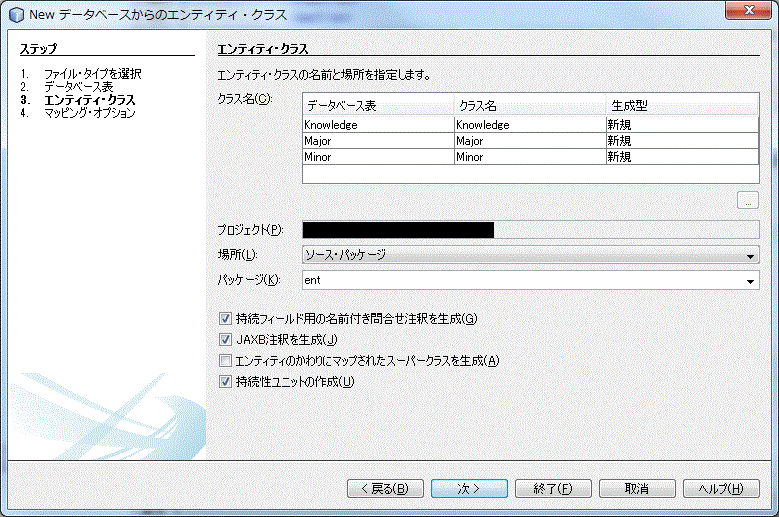Toggle the named query annotations checkbox
The image size is (779, 517).
225,318
